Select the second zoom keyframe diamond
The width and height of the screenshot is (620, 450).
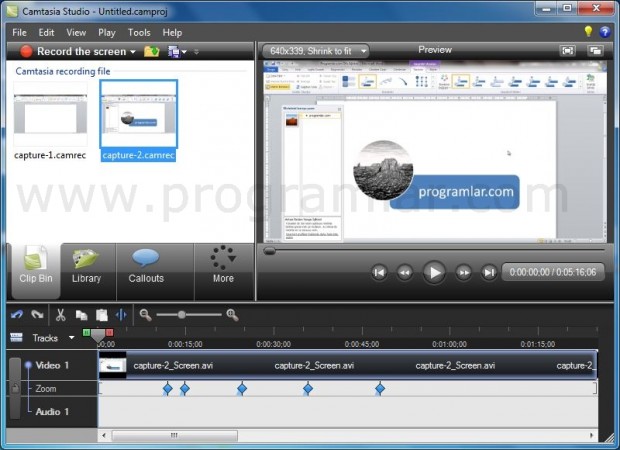pyautogui.click(x=185, y=389)
